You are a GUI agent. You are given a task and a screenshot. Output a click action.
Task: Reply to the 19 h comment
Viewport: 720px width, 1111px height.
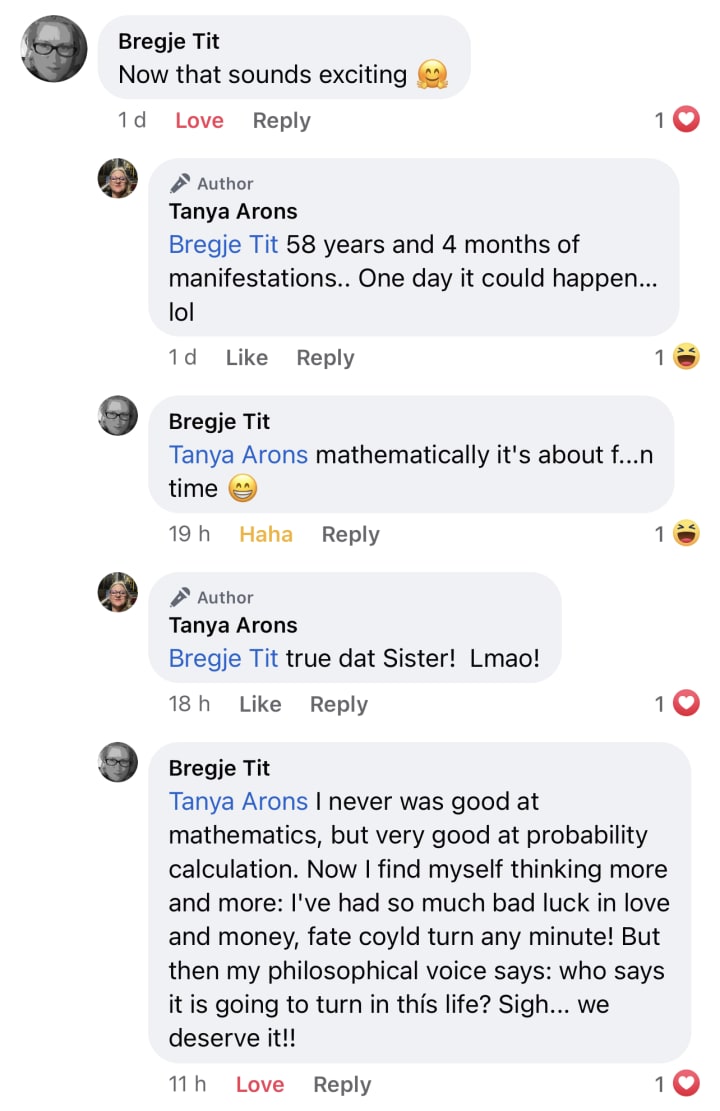click(350, 535)
